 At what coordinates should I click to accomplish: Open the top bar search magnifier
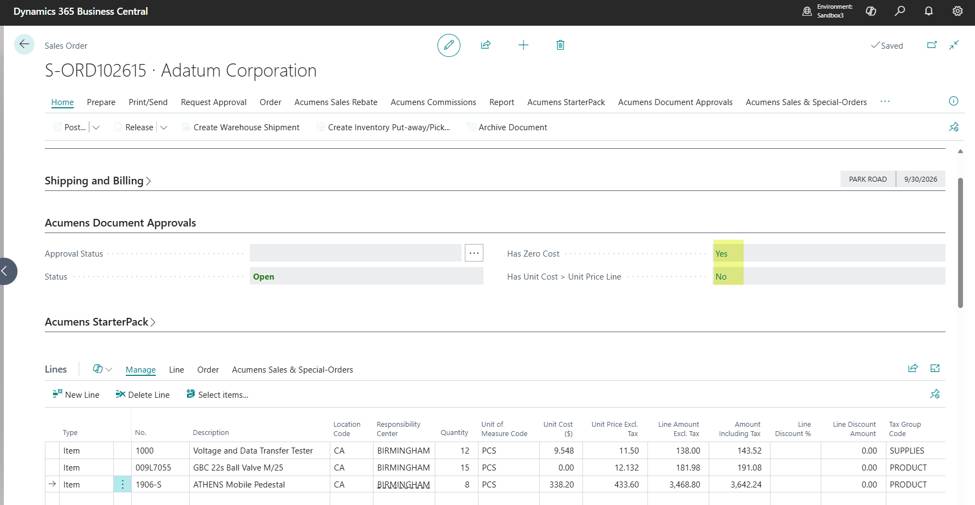(x=900, y=11)
